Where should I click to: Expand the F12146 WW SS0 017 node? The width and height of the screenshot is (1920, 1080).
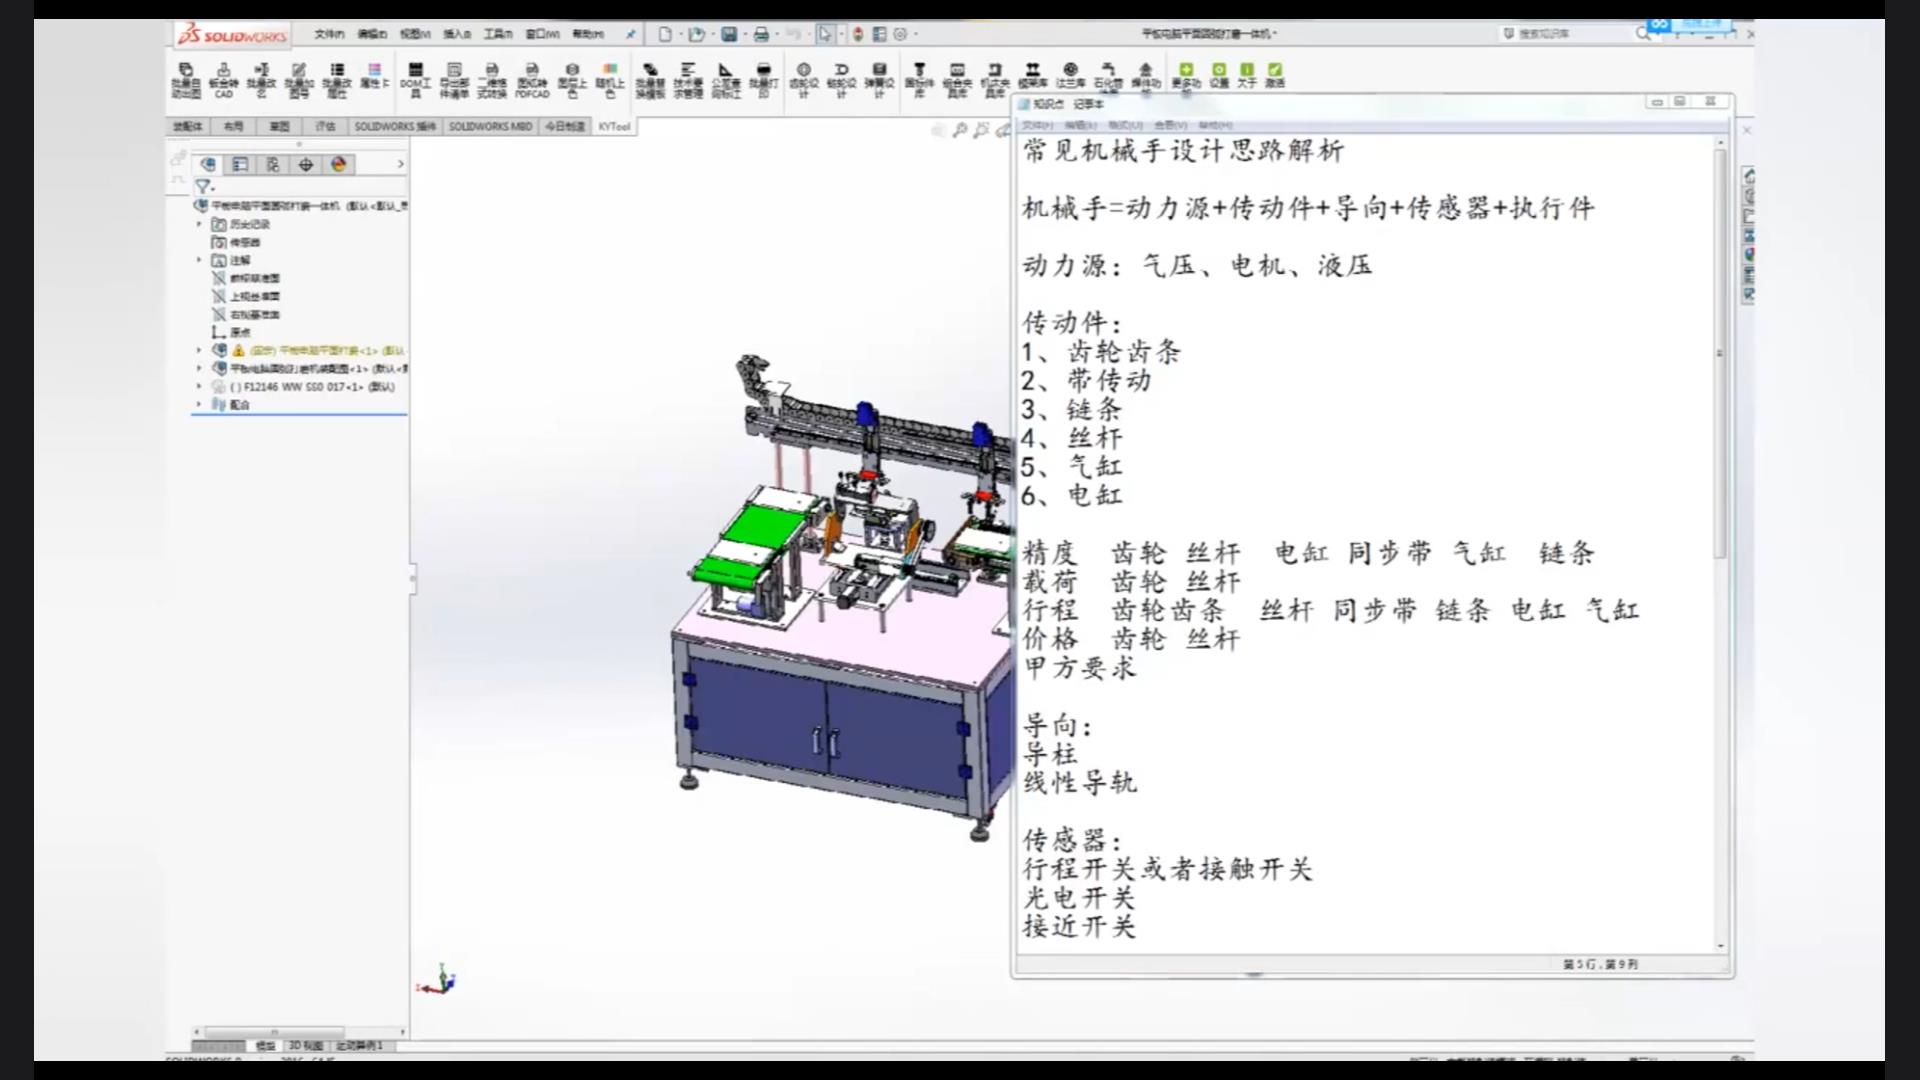[199, 386]
